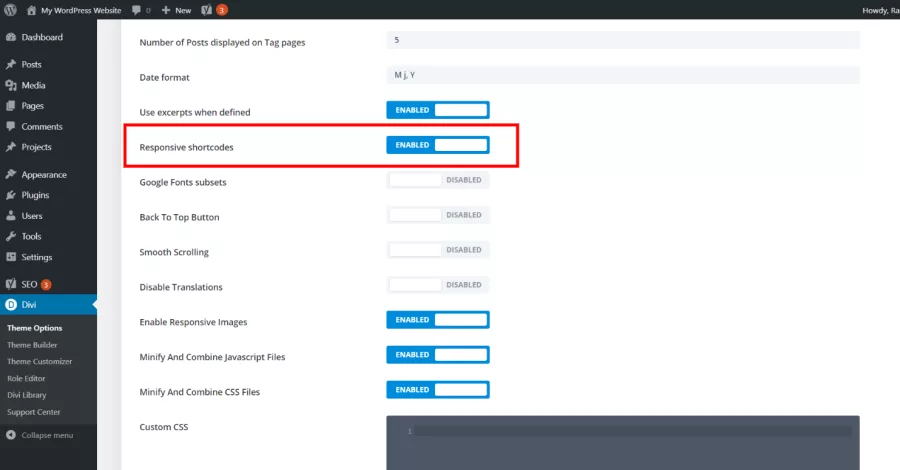
Task: Click the Responsive shortcodes label
Action: pos(187,147)
